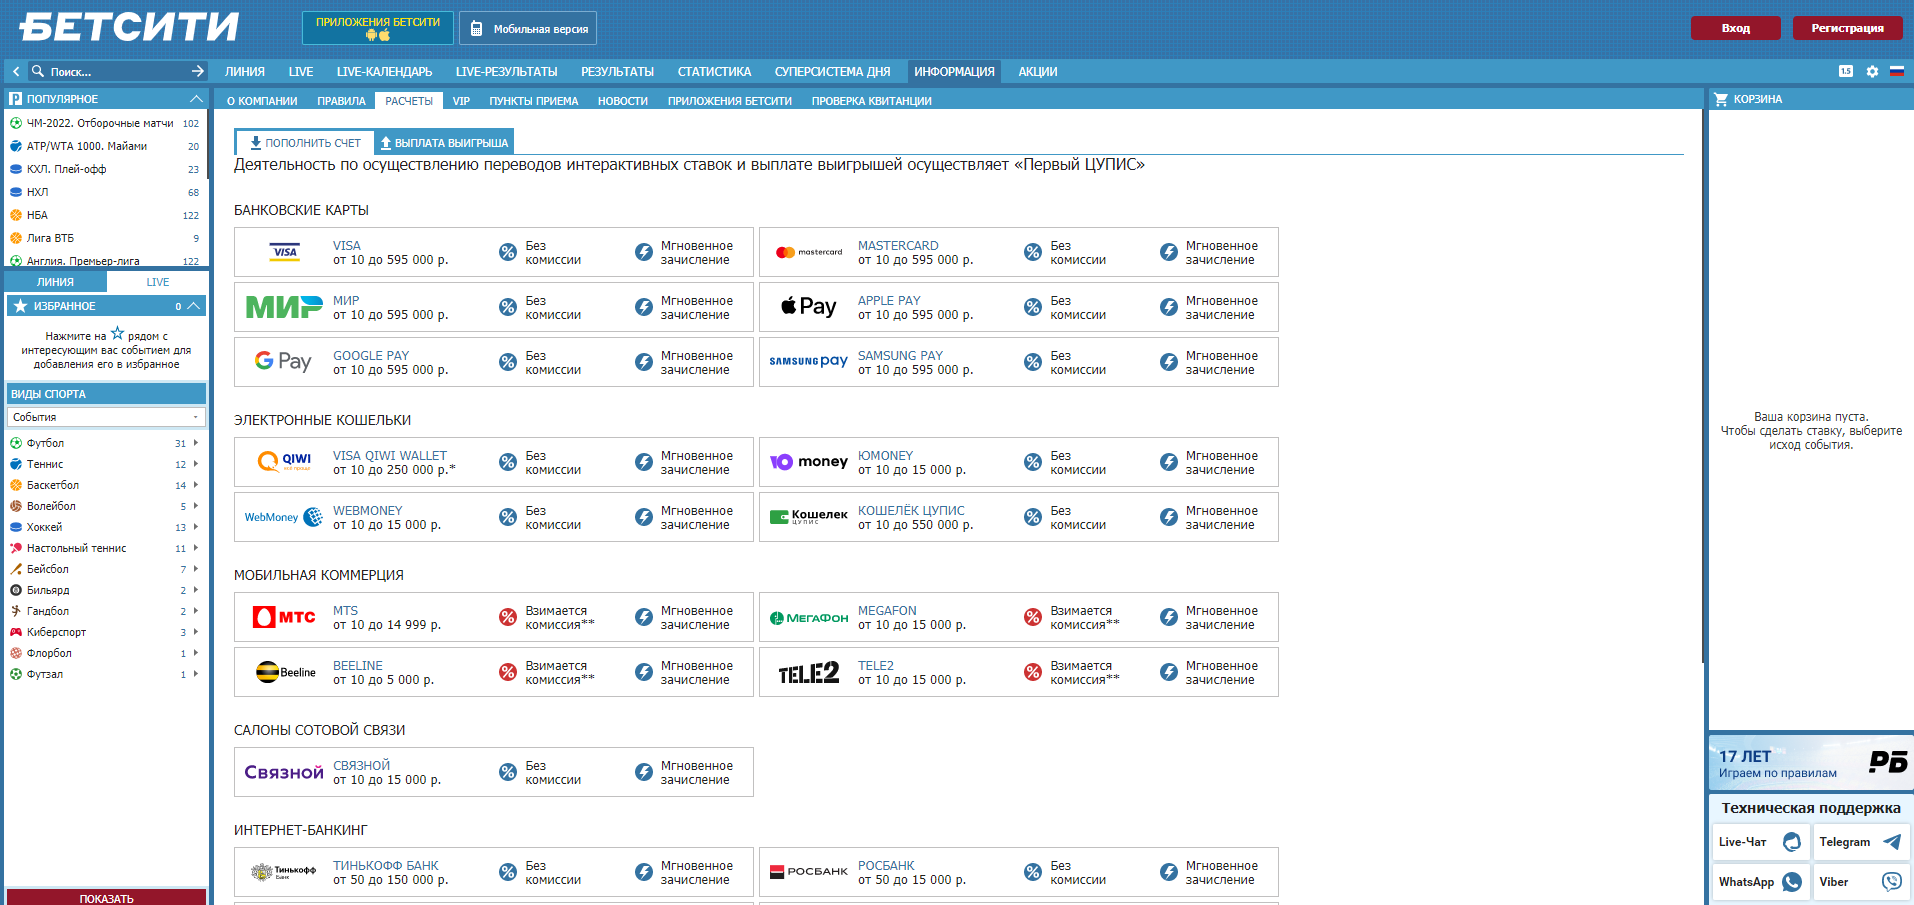The width and height of the screenshot is (1914, 905).
Task: Click the МегаФон logo
Action: pos(808,618)
